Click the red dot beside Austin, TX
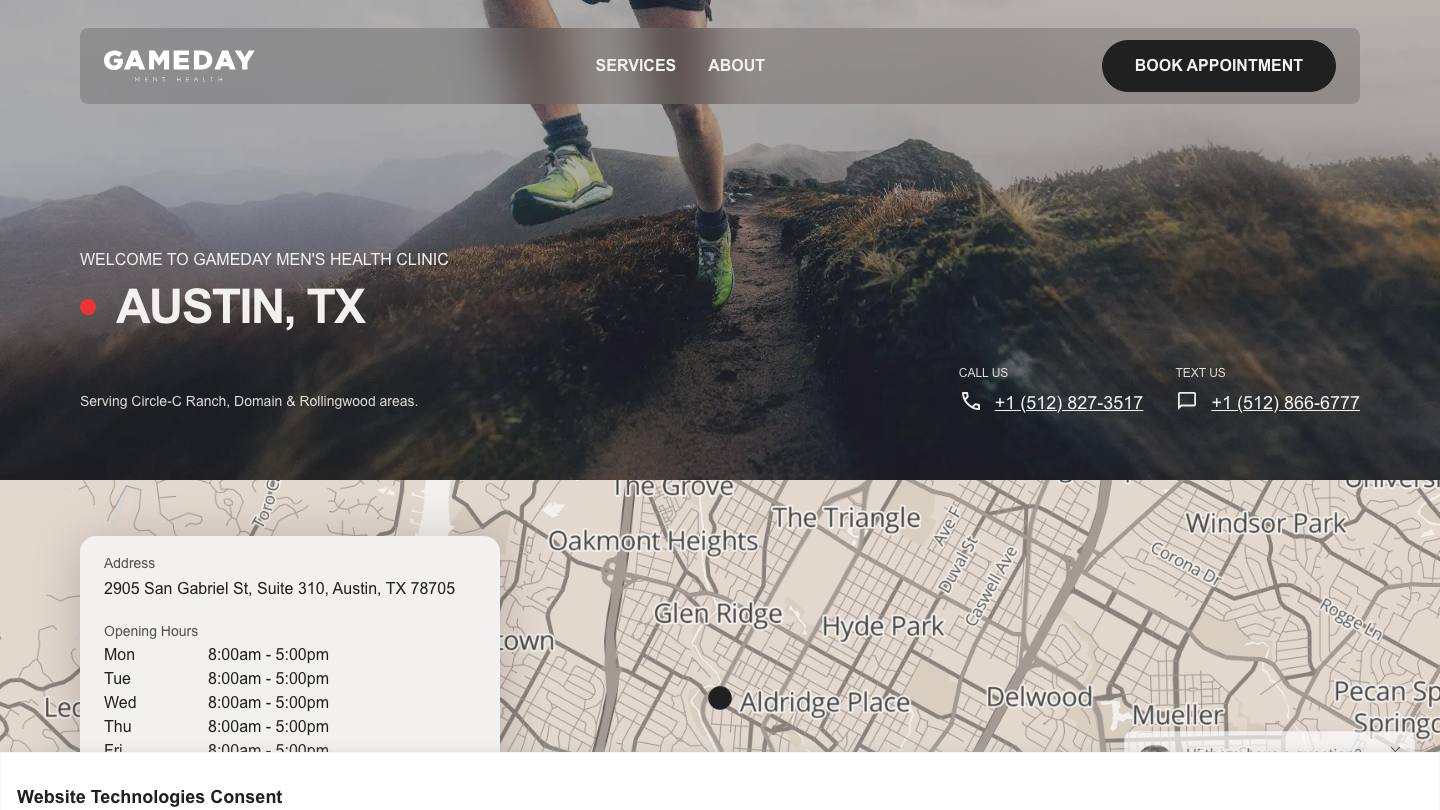 point(88,307)
